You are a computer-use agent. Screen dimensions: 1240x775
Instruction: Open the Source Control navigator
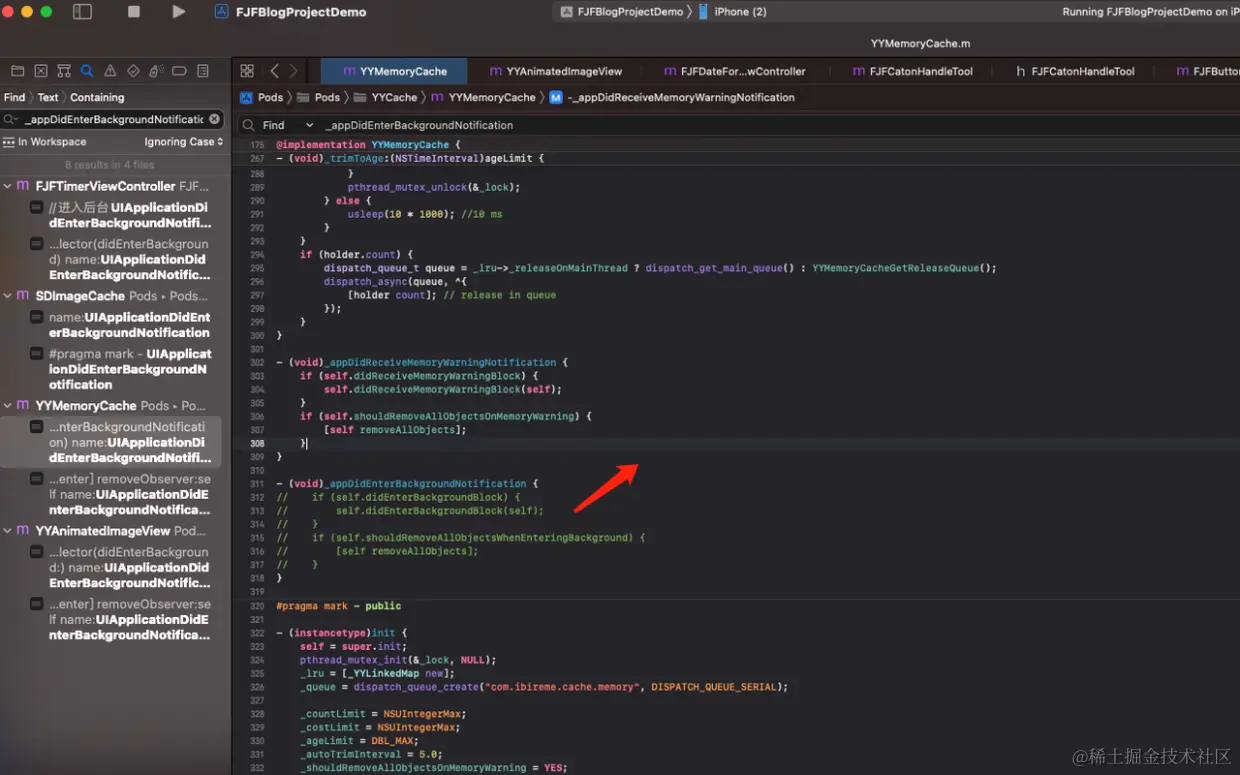[x=41, y=71]
